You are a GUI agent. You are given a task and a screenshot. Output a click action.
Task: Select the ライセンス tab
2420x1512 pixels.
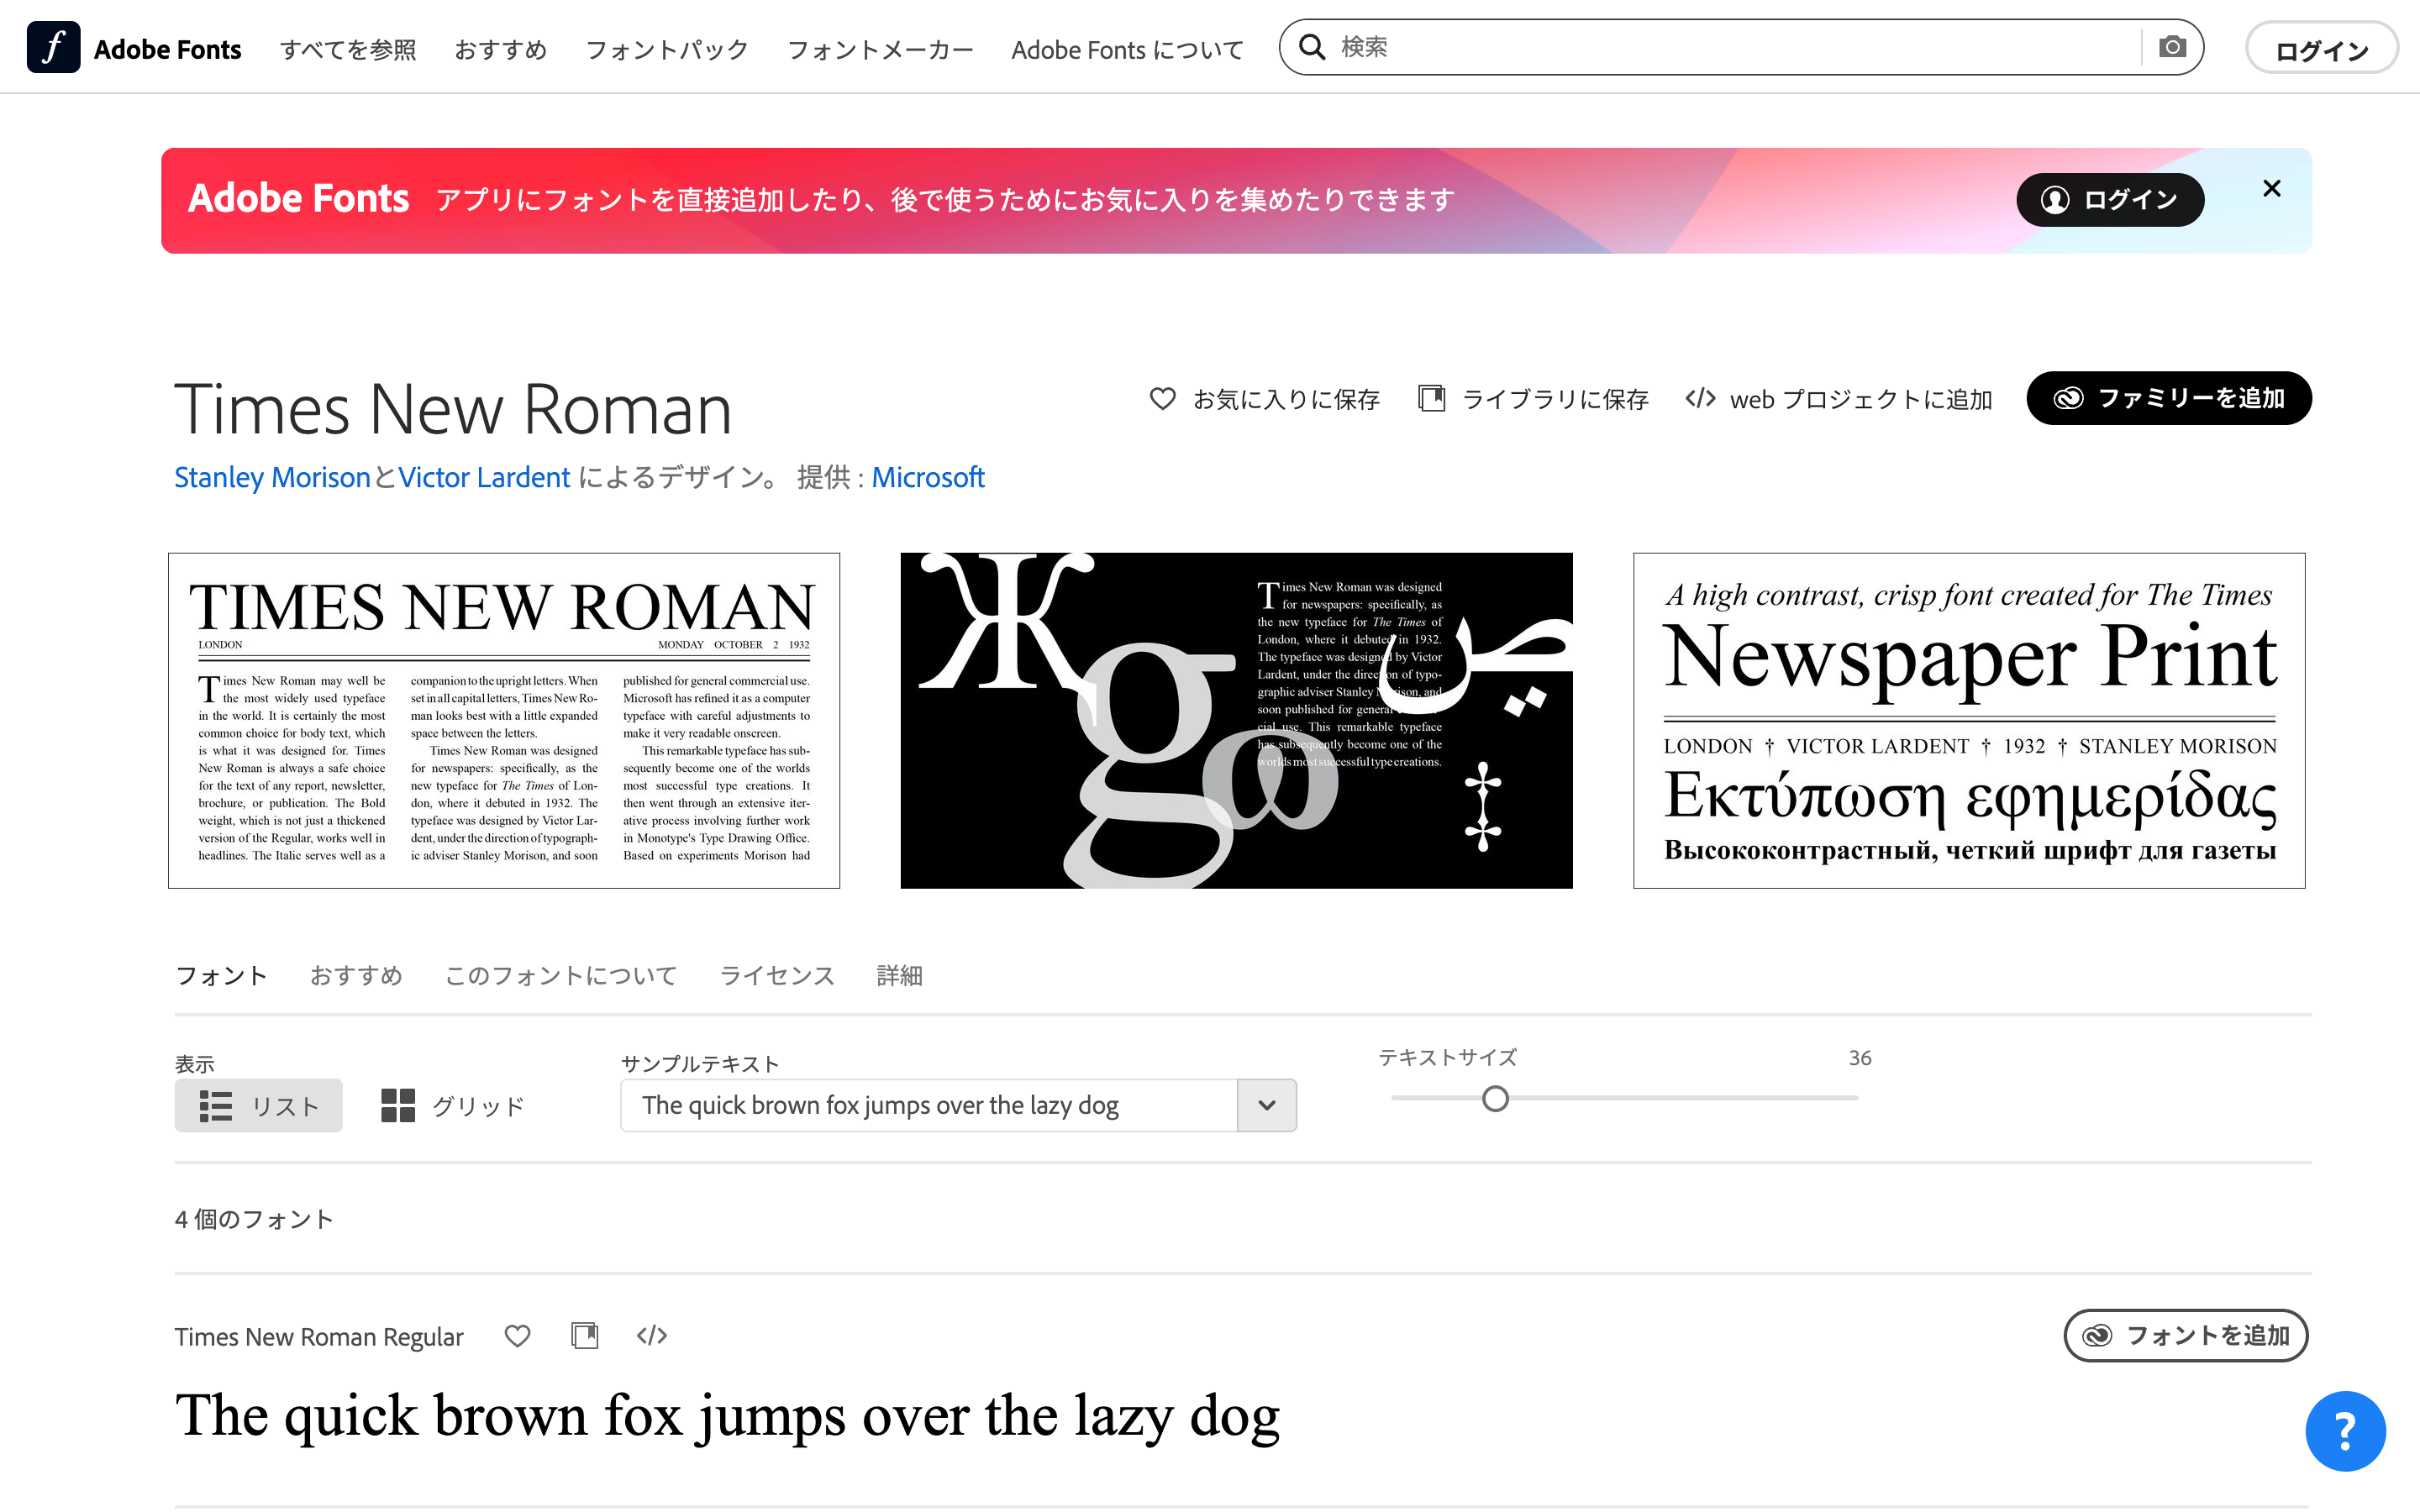pyautogui.click(x=777, y=976)
